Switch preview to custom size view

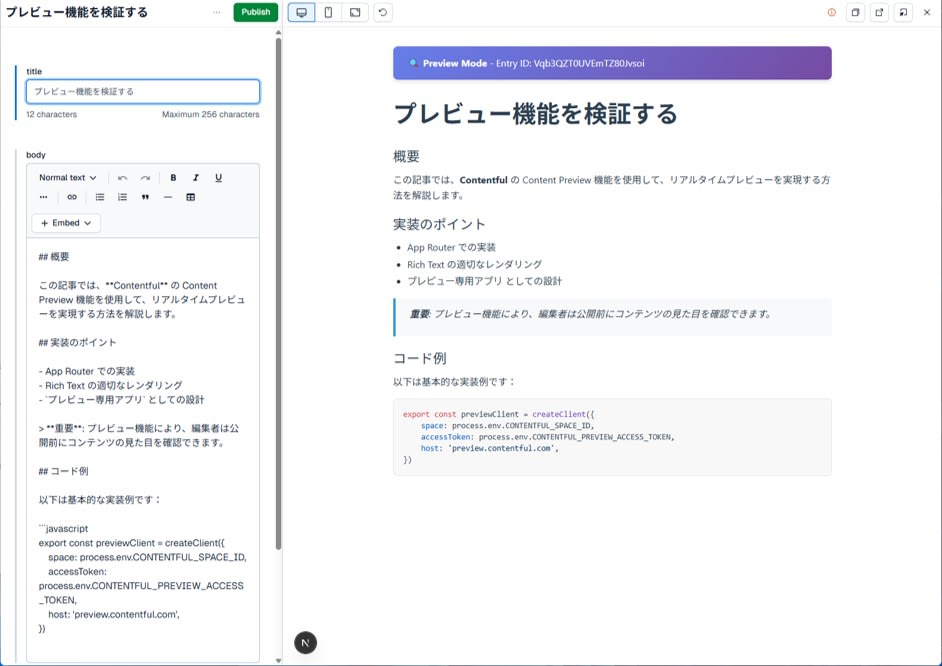355,12
